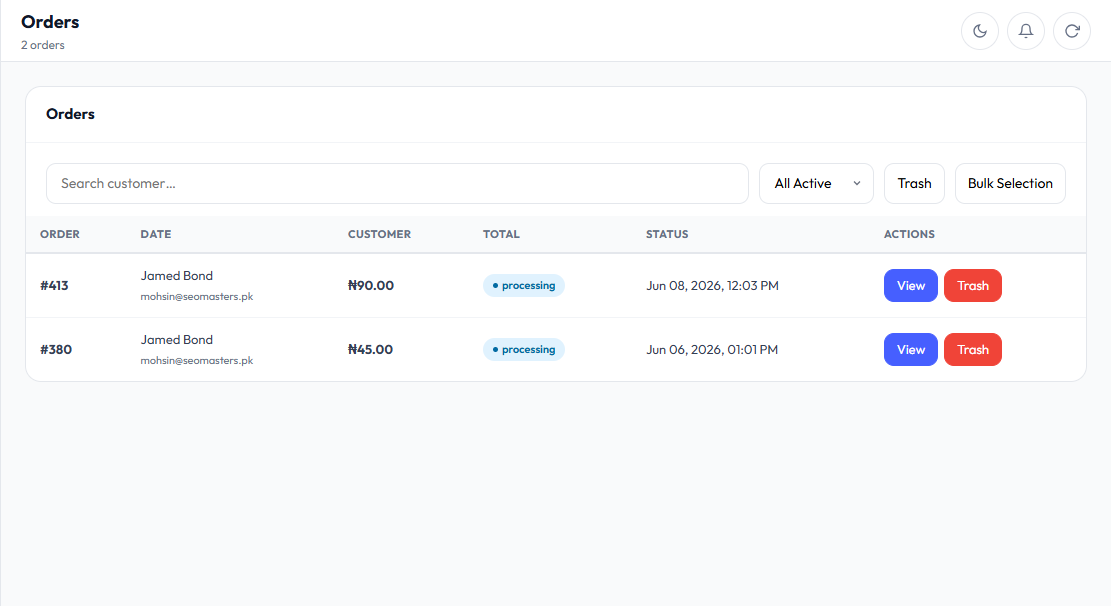Click the refresh icon in the header
This screenshot has height=606, width=1111.
1072,31
